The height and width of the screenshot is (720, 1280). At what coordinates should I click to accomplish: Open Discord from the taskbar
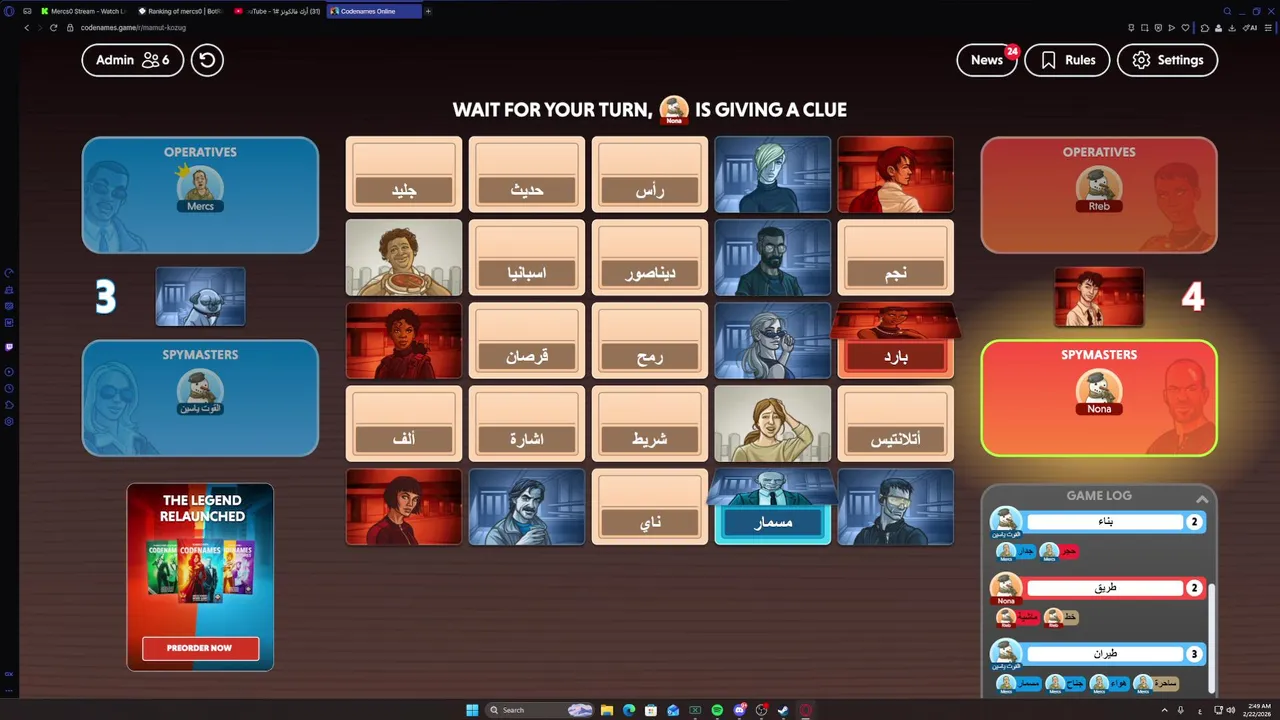click(x=739, y=710)
